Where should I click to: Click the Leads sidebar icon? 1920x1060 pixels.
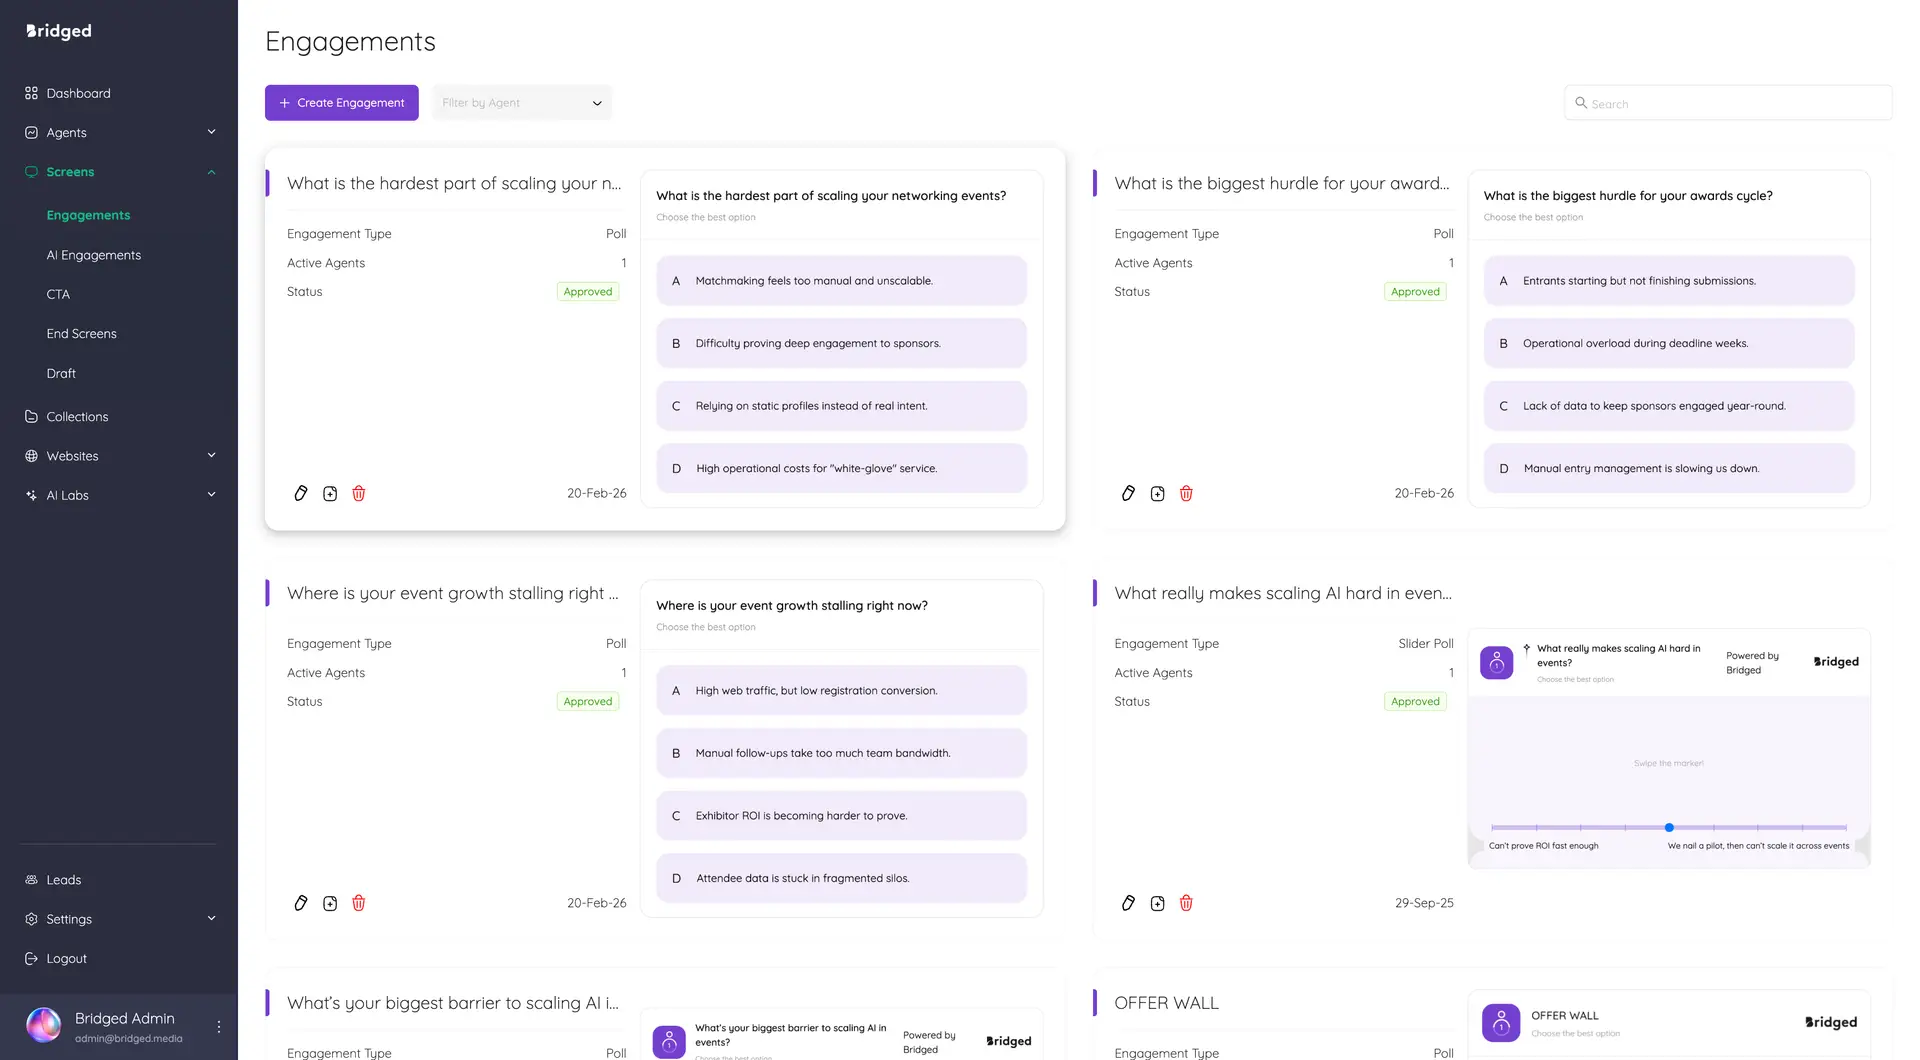[32, 879]
